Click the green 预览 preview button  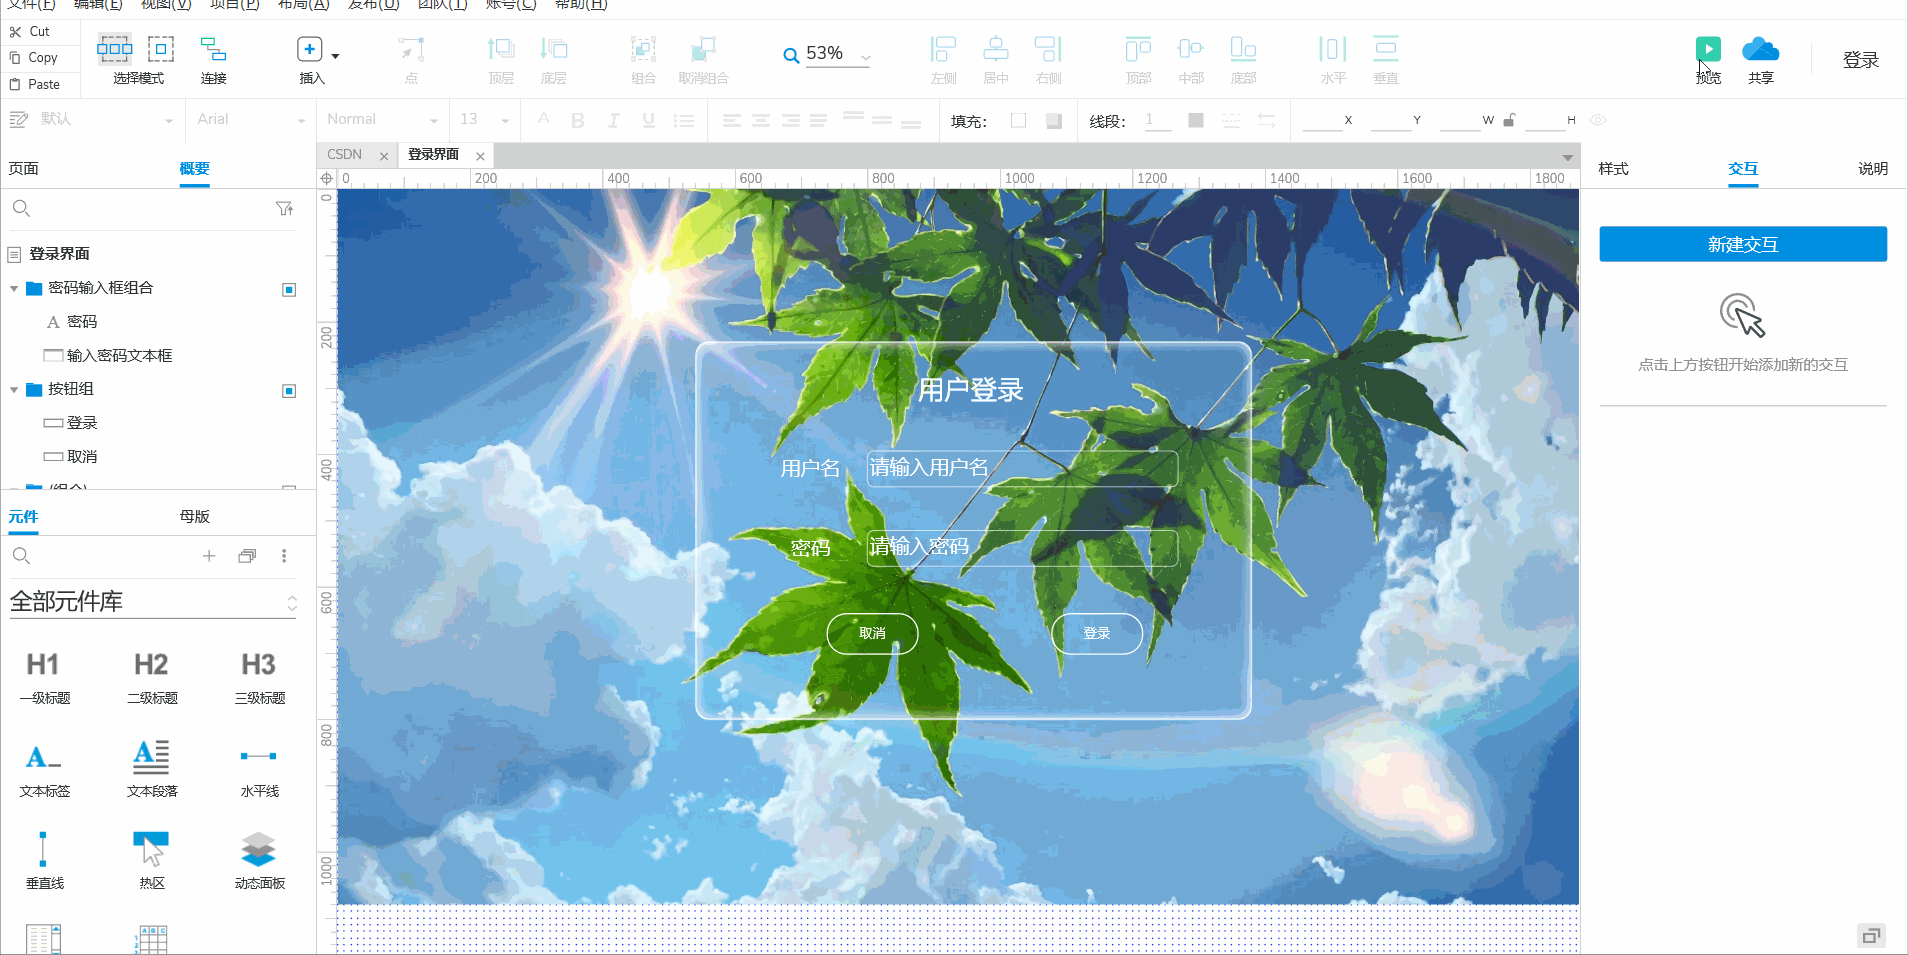pos(1708,49)
